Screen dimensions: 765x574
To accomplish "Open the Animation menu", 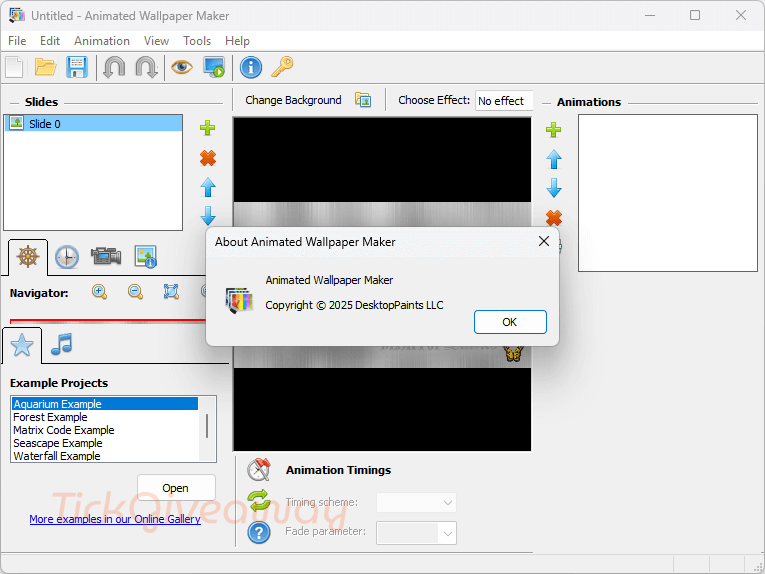I will 102,41.
